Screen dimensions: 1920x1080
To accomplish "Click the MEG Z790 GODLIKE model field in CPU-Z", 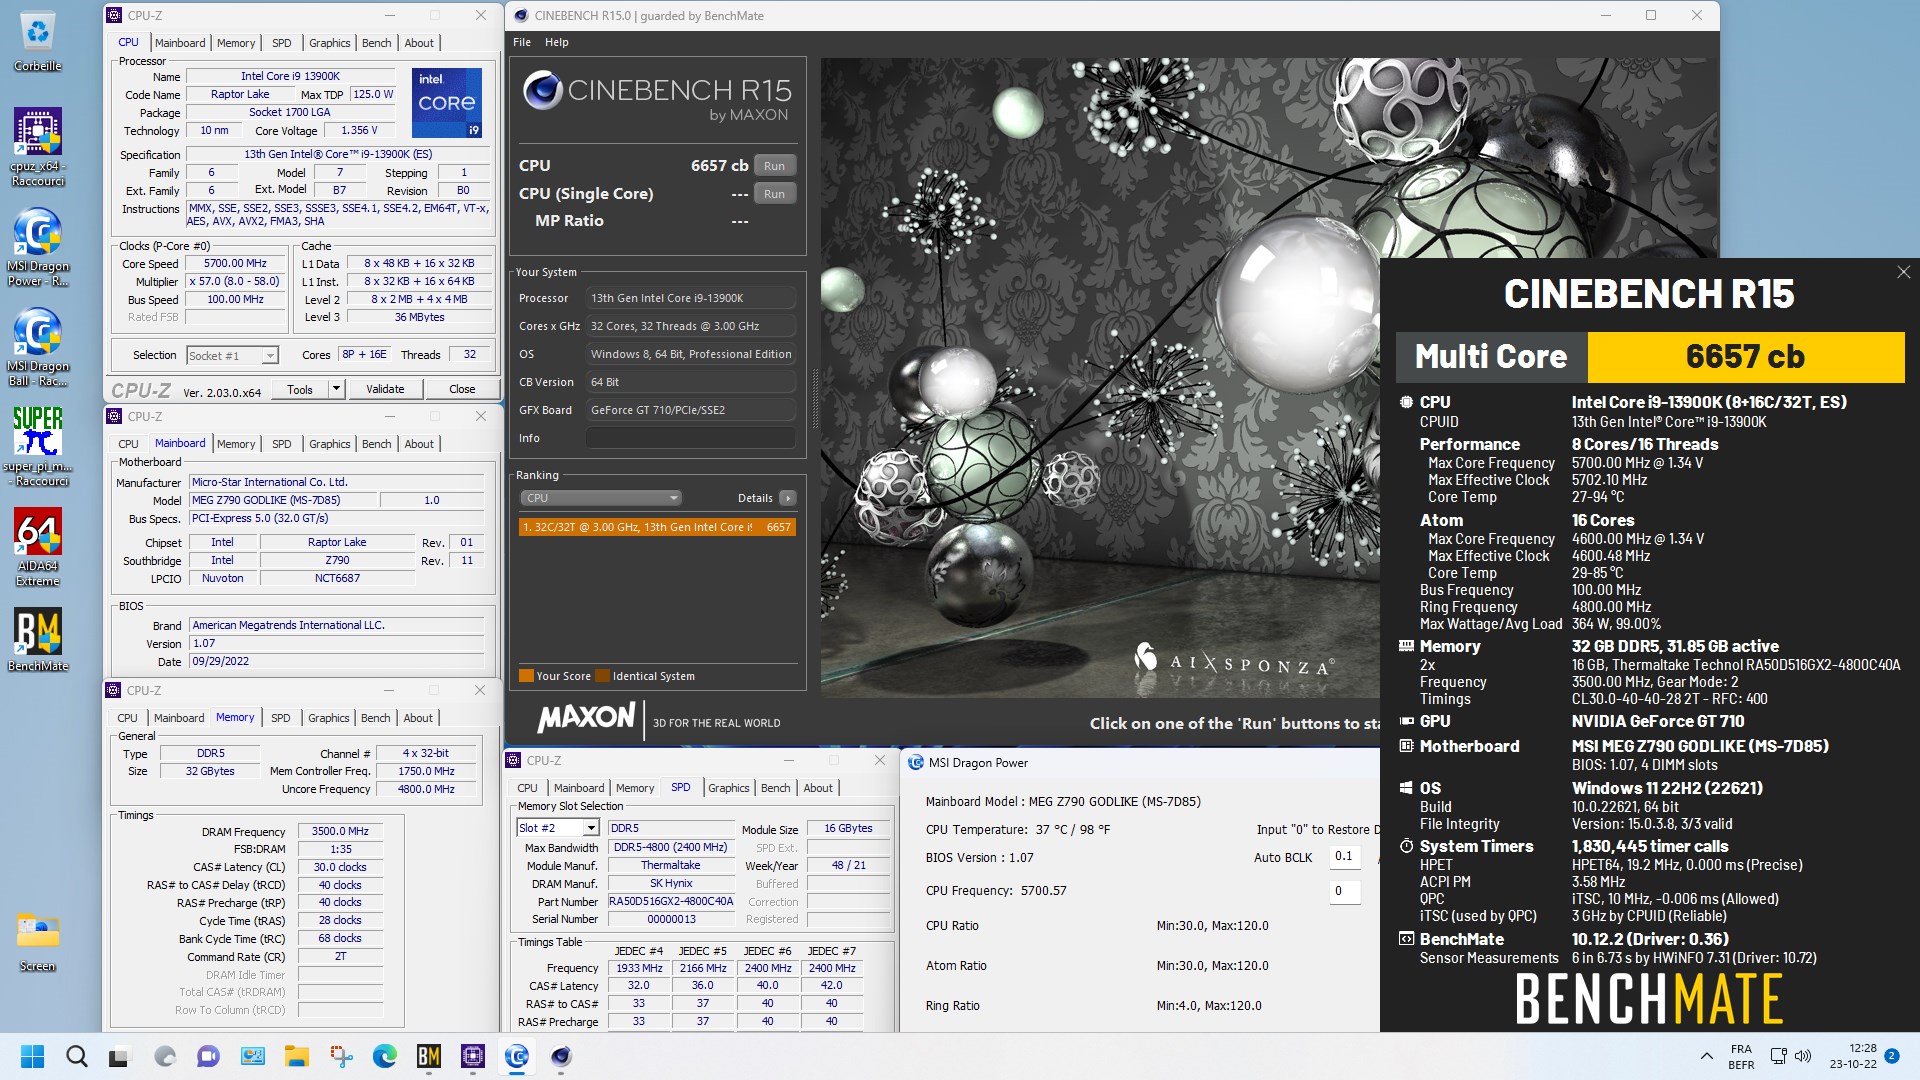I will coord(284,500).
